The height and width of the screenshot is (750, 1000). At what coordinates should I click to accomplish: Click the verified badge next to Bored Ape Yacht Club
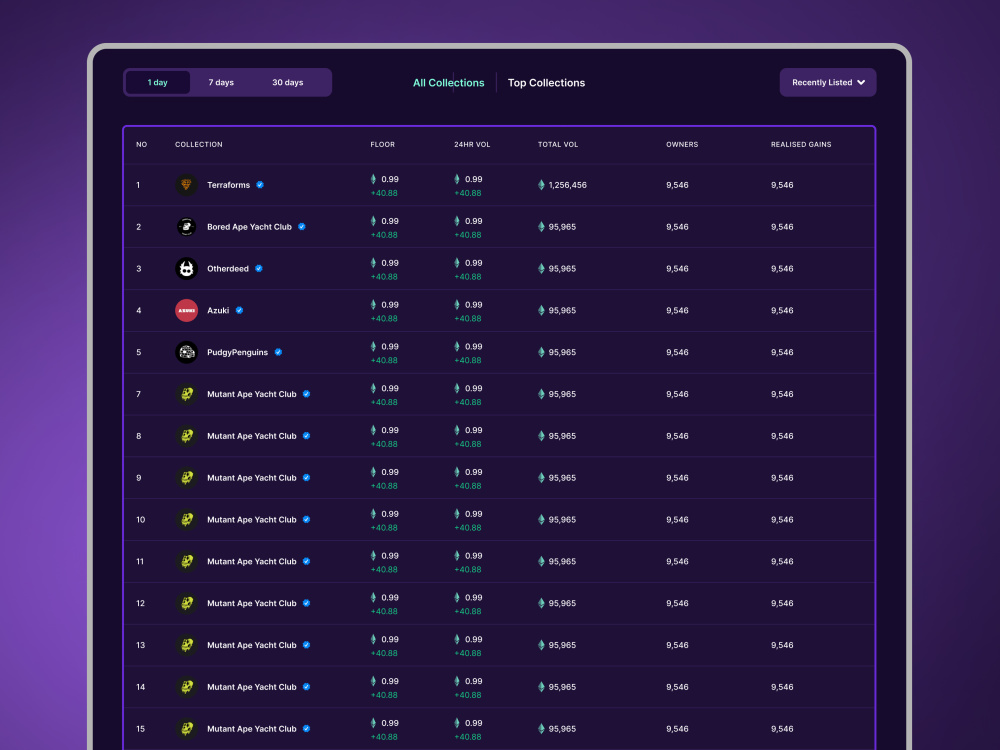302,226
